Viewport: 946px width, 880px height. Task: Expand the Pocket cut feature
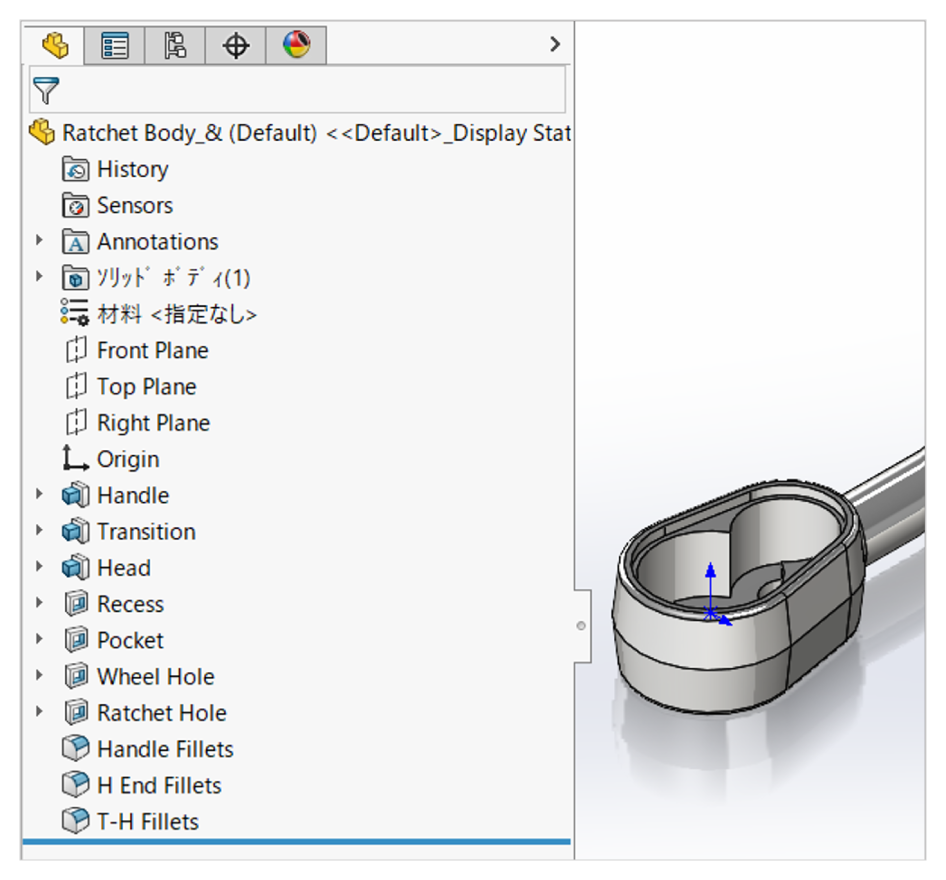(x=40, y=640)
